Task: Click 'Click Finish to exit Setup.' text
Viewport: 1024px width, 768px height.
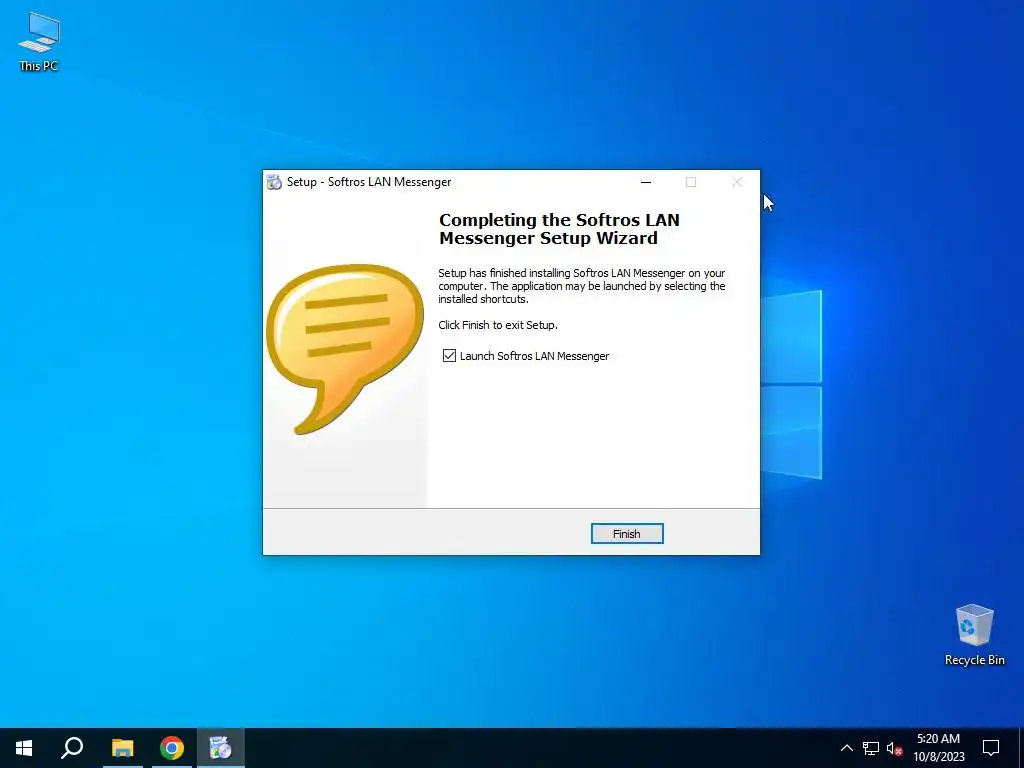Action: pos(498,325)
